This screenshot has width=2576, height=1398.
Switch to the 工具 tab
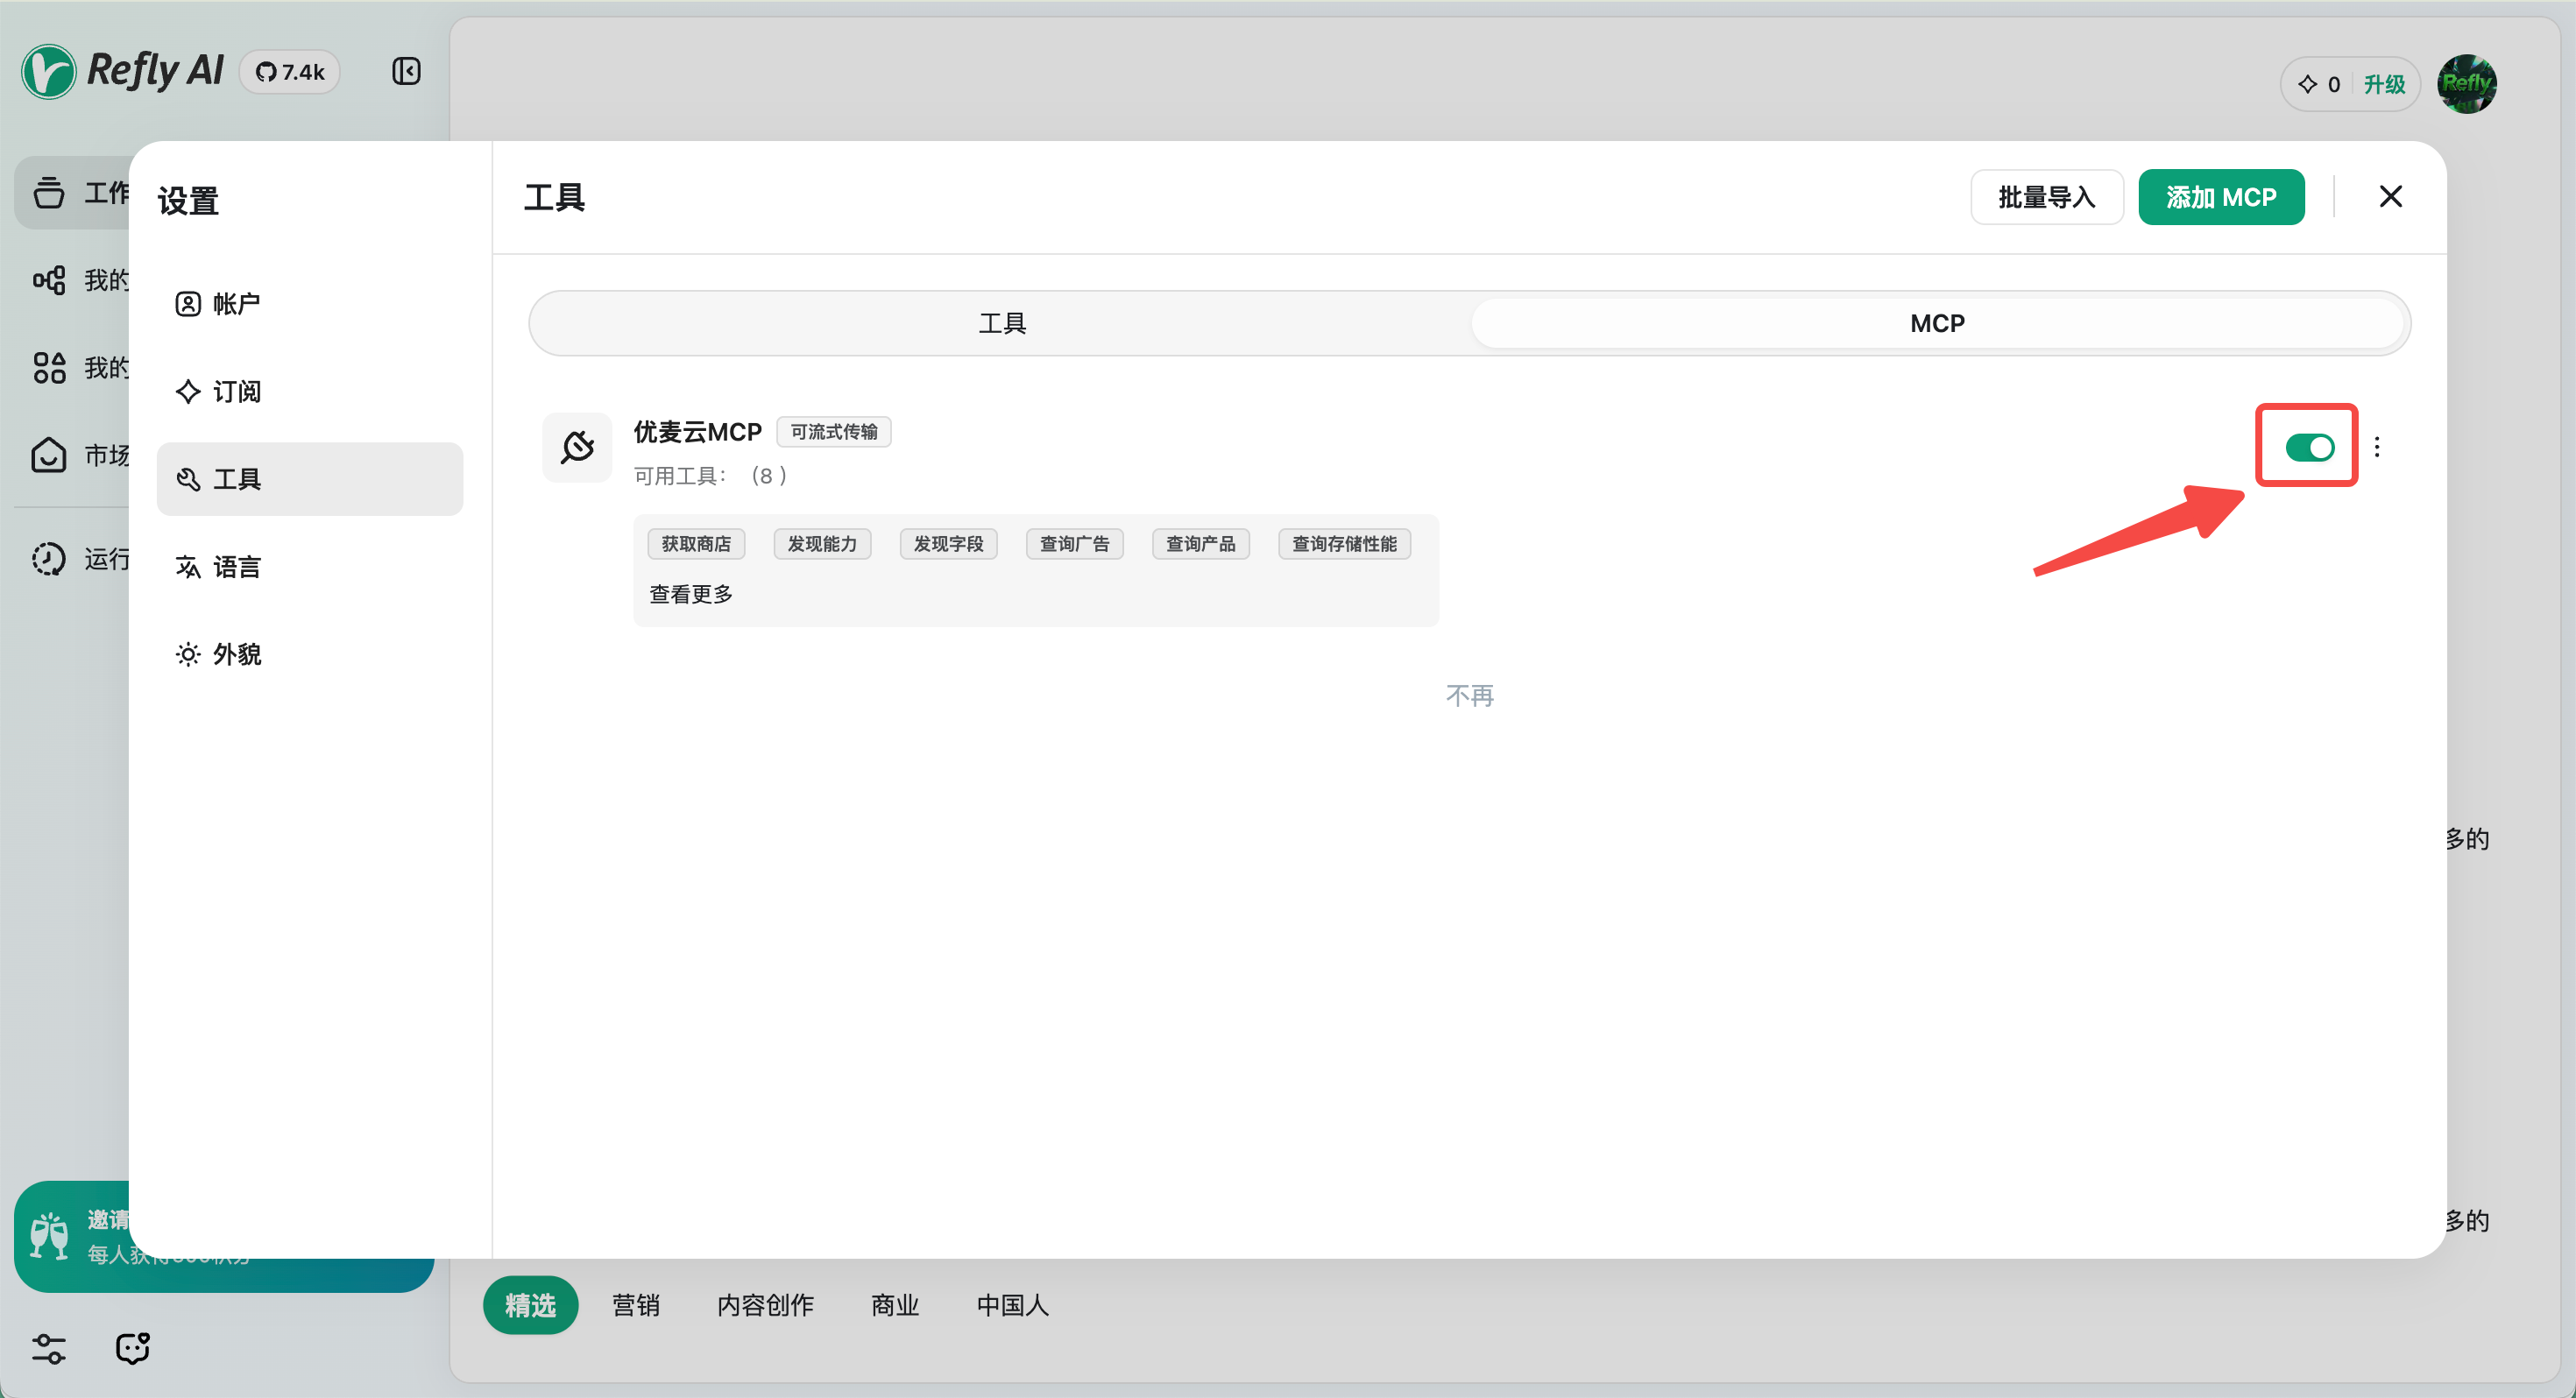[1002, 323]
